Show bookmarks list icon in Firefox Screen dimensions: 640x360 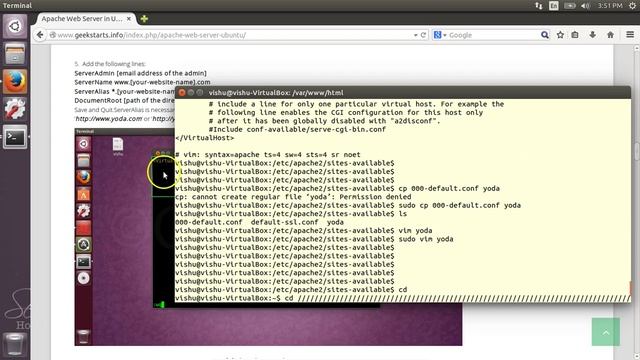coord(575,35)
